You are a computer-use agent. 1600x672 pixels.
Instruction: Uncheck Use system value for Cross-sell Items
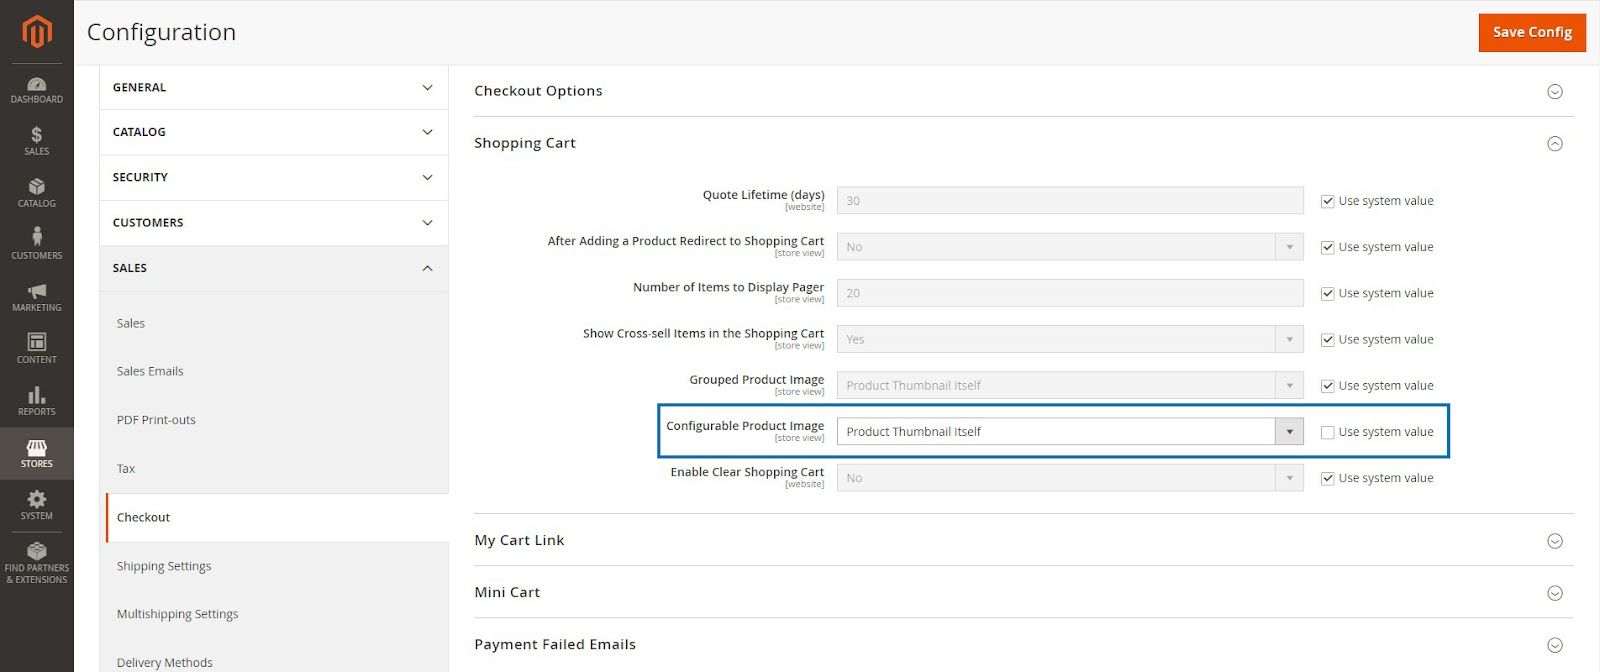(x=1328, y=339)
